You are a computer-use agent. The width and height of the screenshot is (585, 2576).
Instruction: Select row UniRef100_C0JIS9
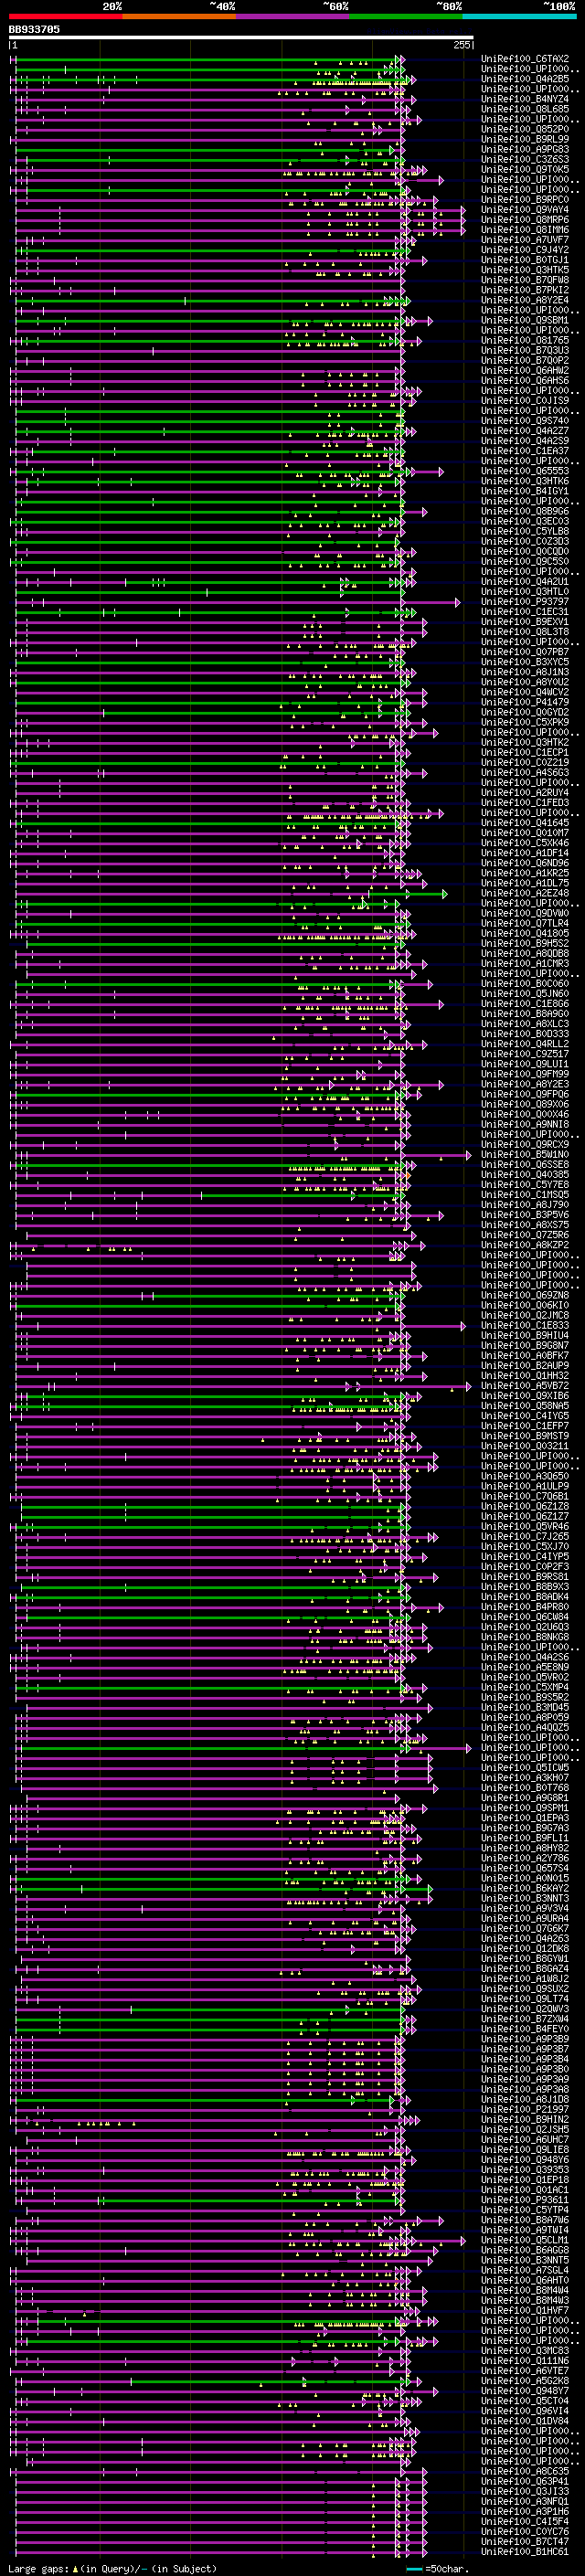point(525,401)
